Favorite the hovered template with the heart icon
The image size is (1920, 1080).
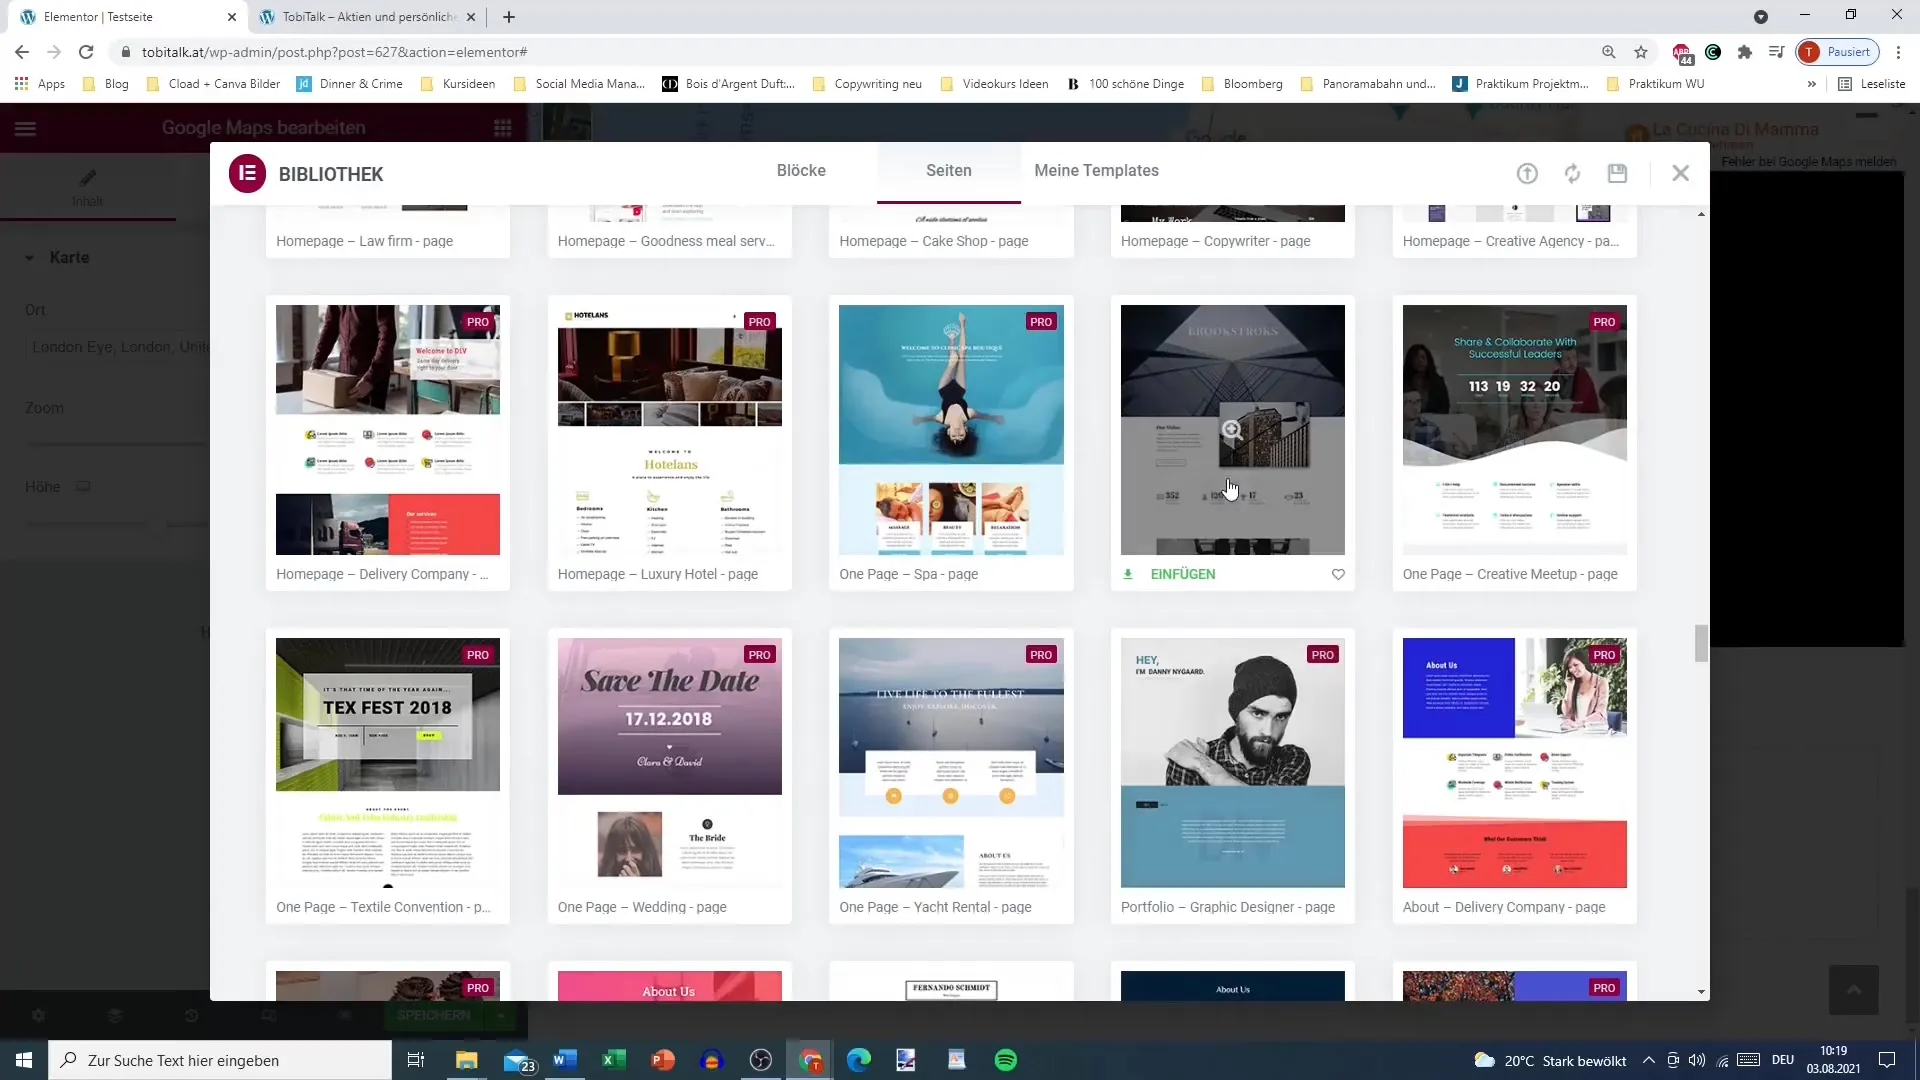[x=1338, y=574]
